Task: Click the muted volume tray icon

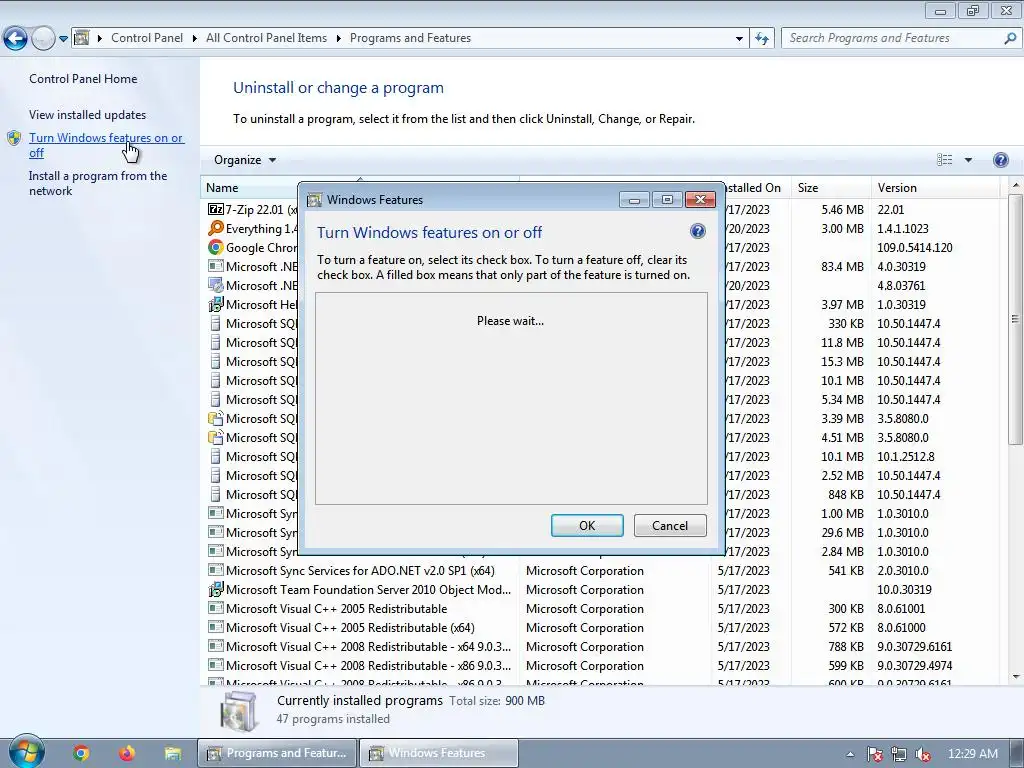Action: coord(923,754)
